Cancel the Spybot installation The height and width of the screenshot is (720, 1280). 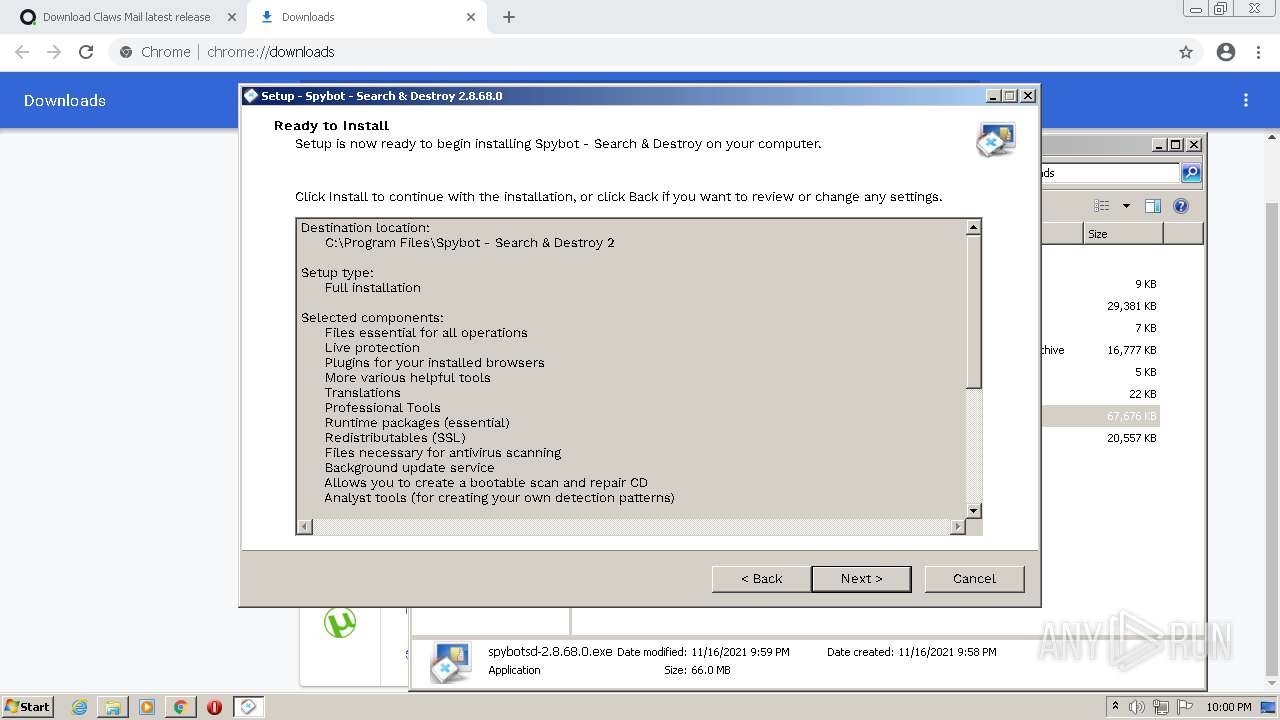[x=974, y=578]
